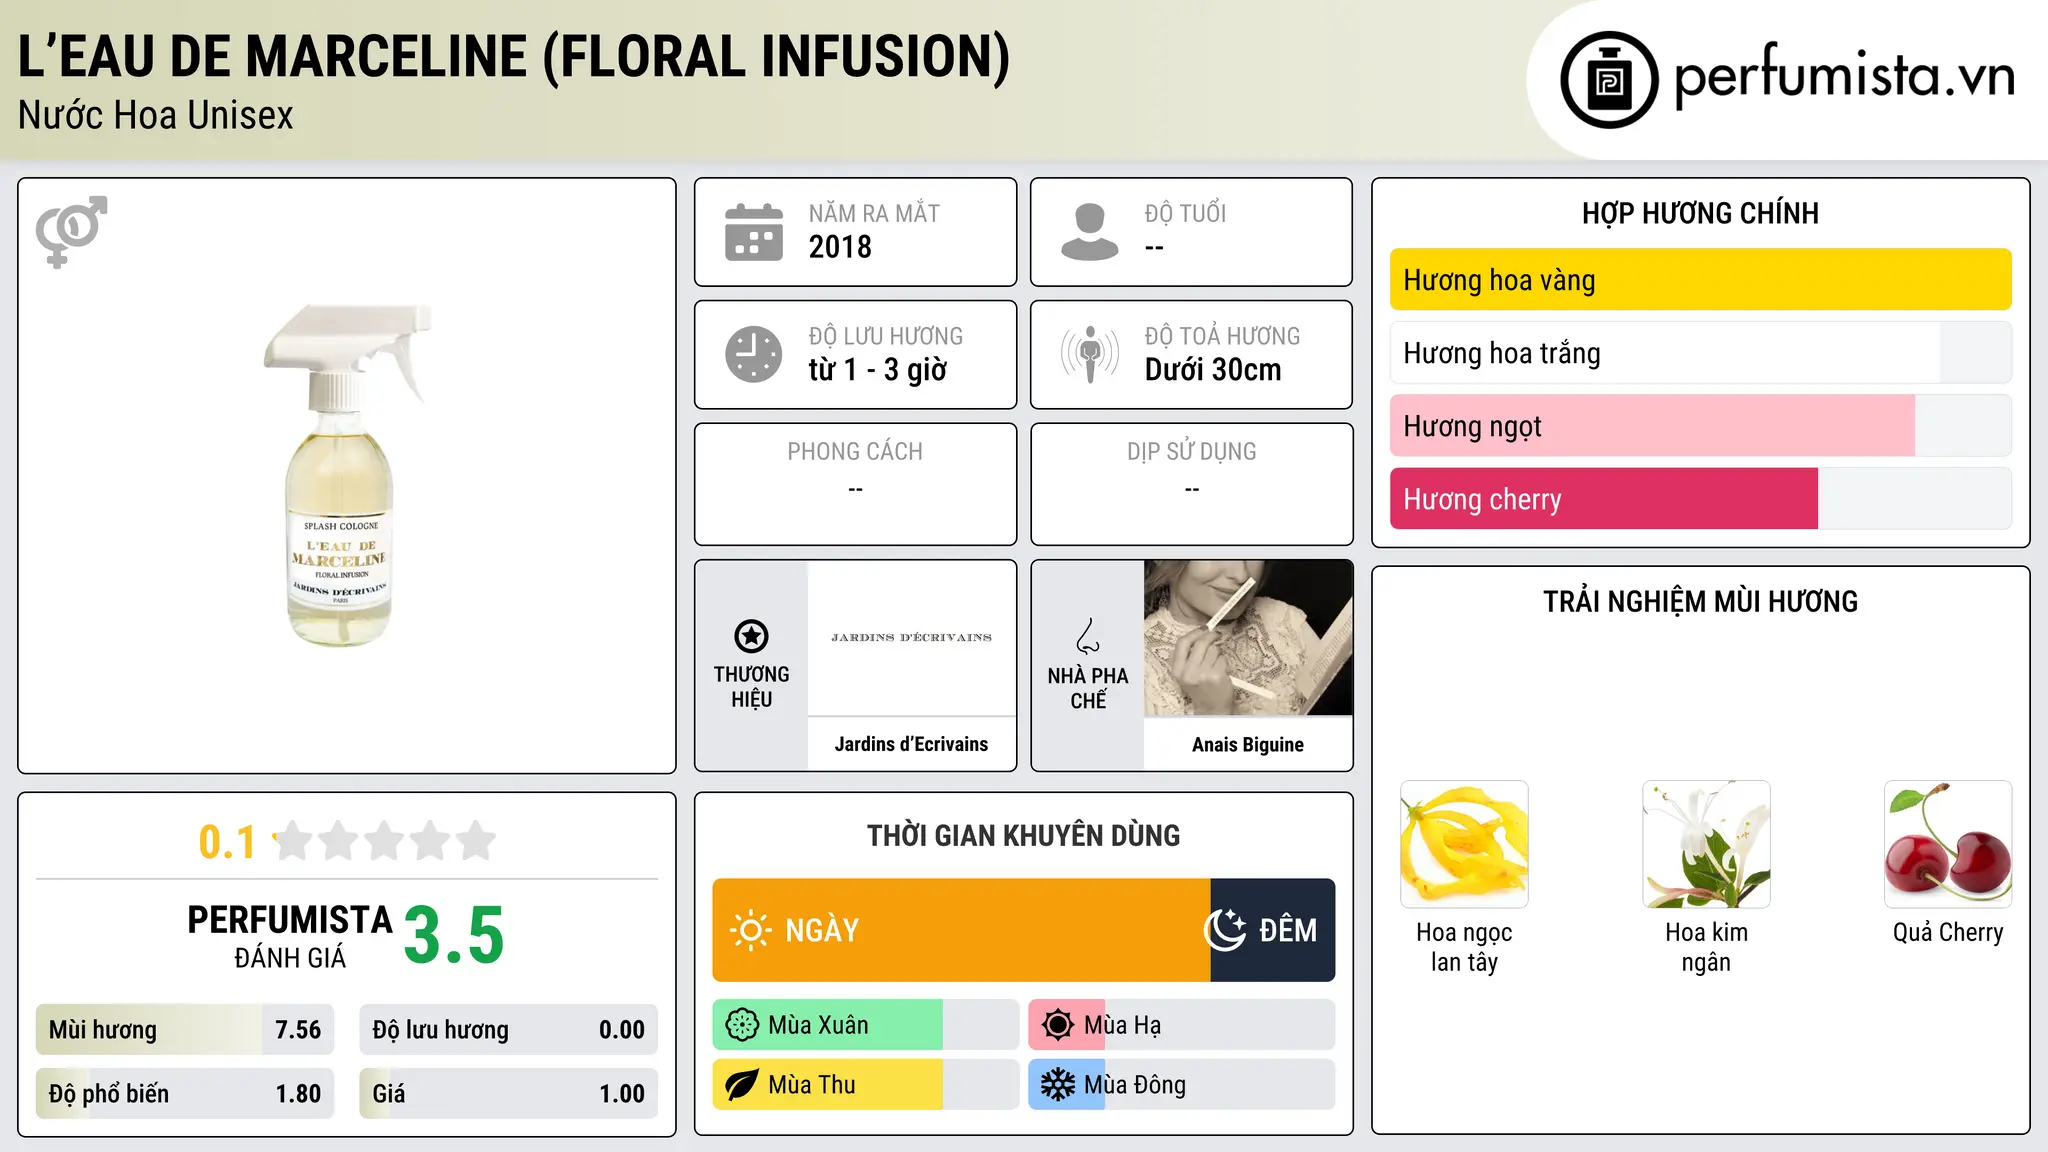The height and width of the screenshot is (1152, 2048).
Task: Click the calendar icon beside Năm ra mắt
Action: tap(754, 232)
